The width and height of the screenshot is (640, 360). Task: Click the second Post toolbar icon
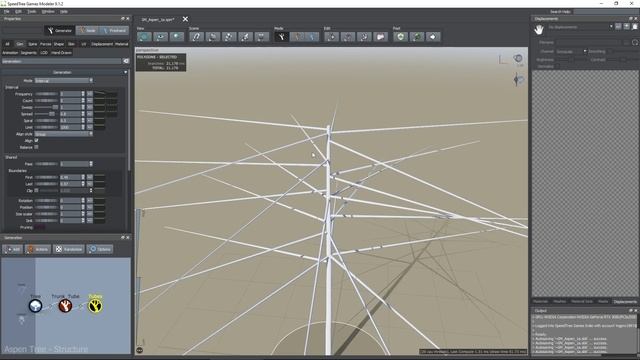417,37
